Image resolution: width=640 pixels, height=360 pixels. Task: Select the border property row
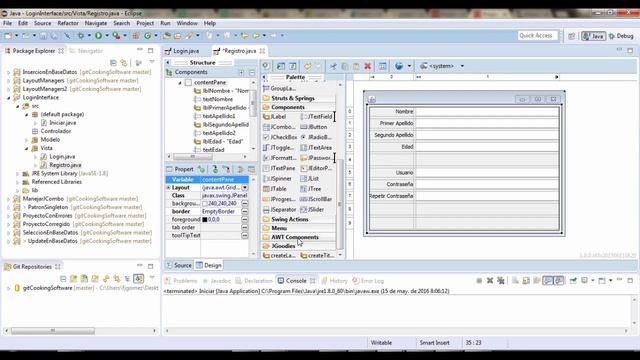(x=207, y=211)
